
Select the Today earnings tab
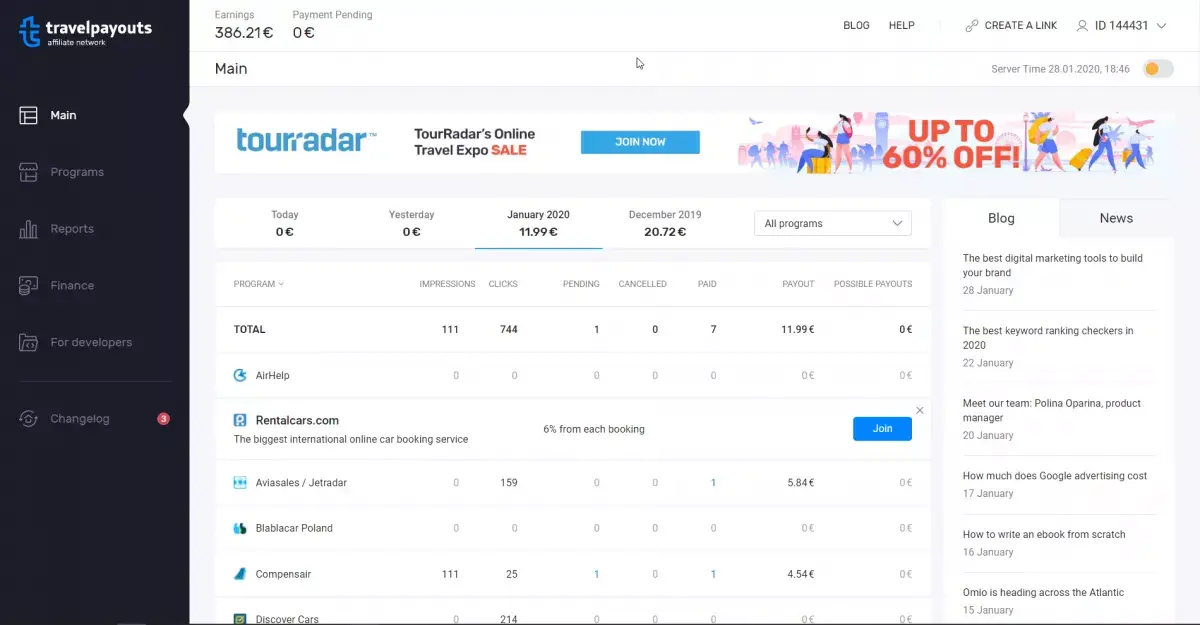point(285,224)
